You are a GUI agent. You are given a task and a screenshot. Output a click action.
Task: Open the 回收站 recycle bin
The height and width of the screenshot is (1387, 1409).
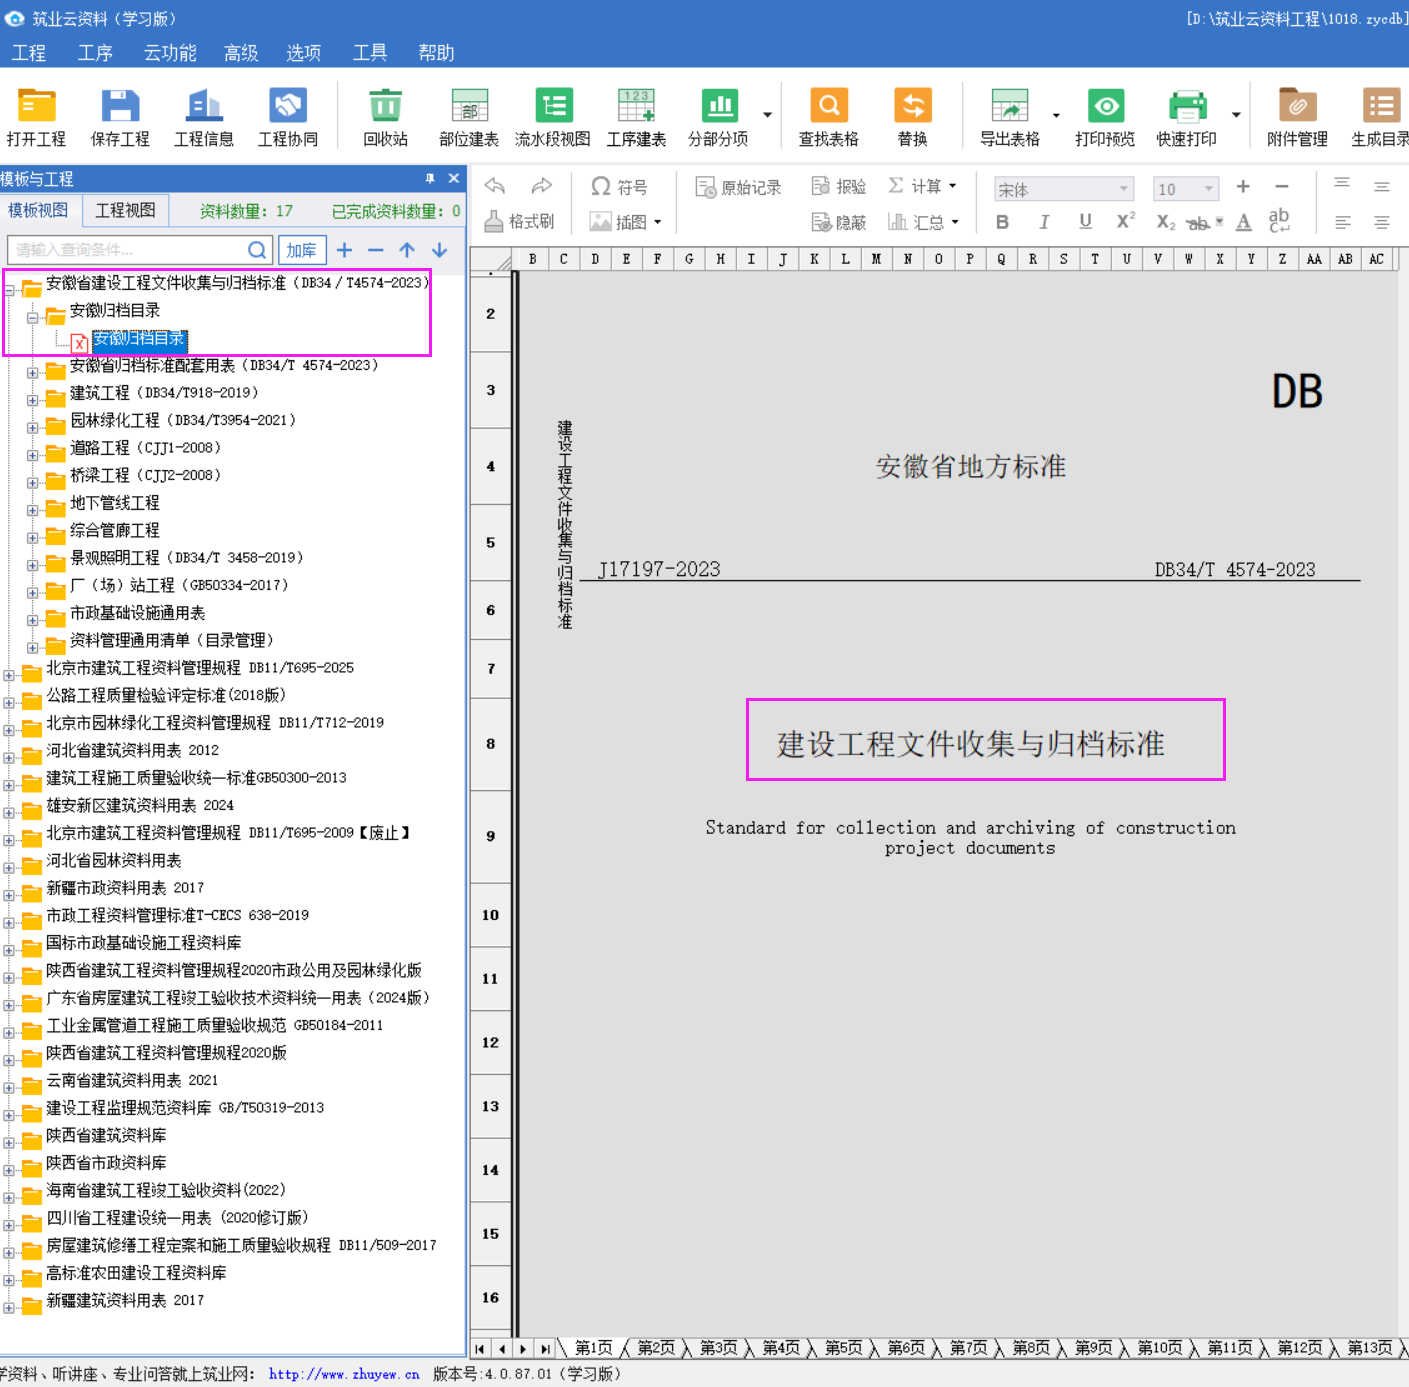pyautogui.click(x=385, y=108)
